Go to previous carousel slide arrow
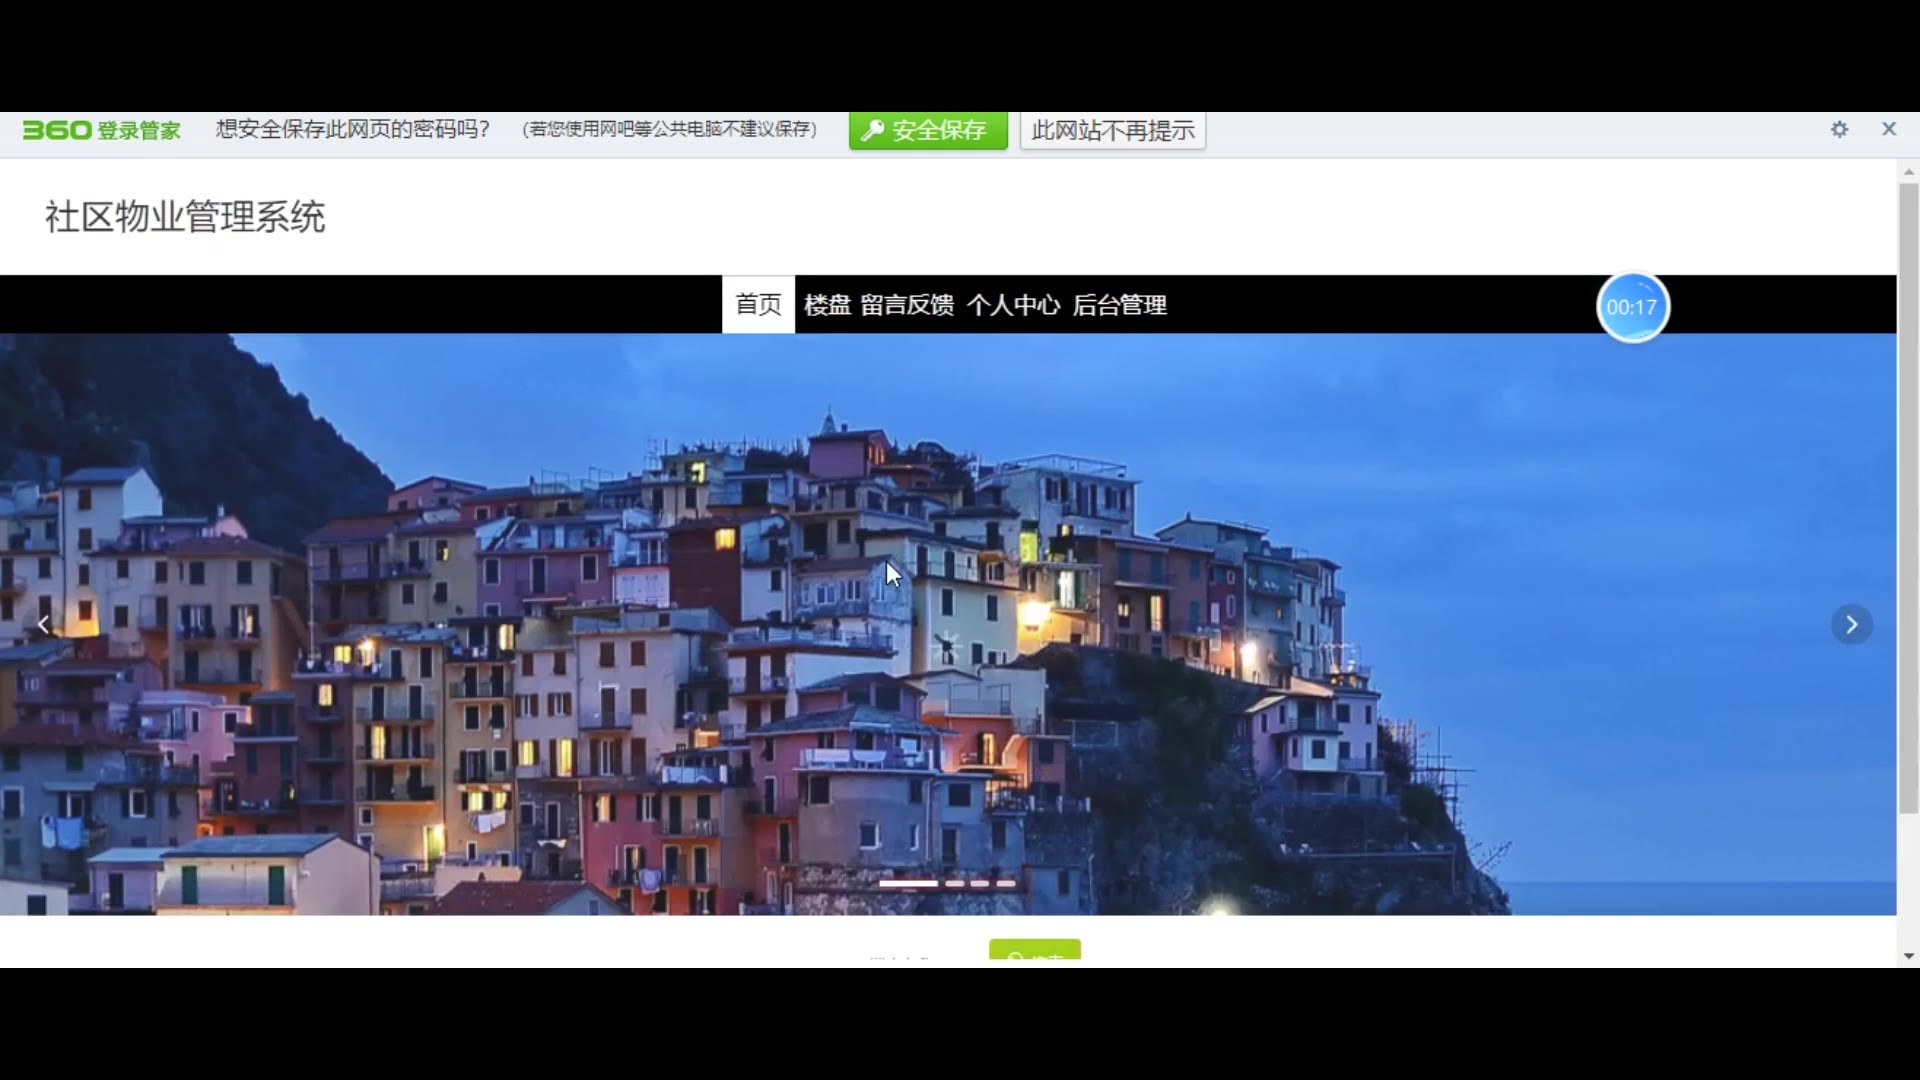Viewport: 1920px width, 1080px height. pyautogui.click(x=43, y=625)
